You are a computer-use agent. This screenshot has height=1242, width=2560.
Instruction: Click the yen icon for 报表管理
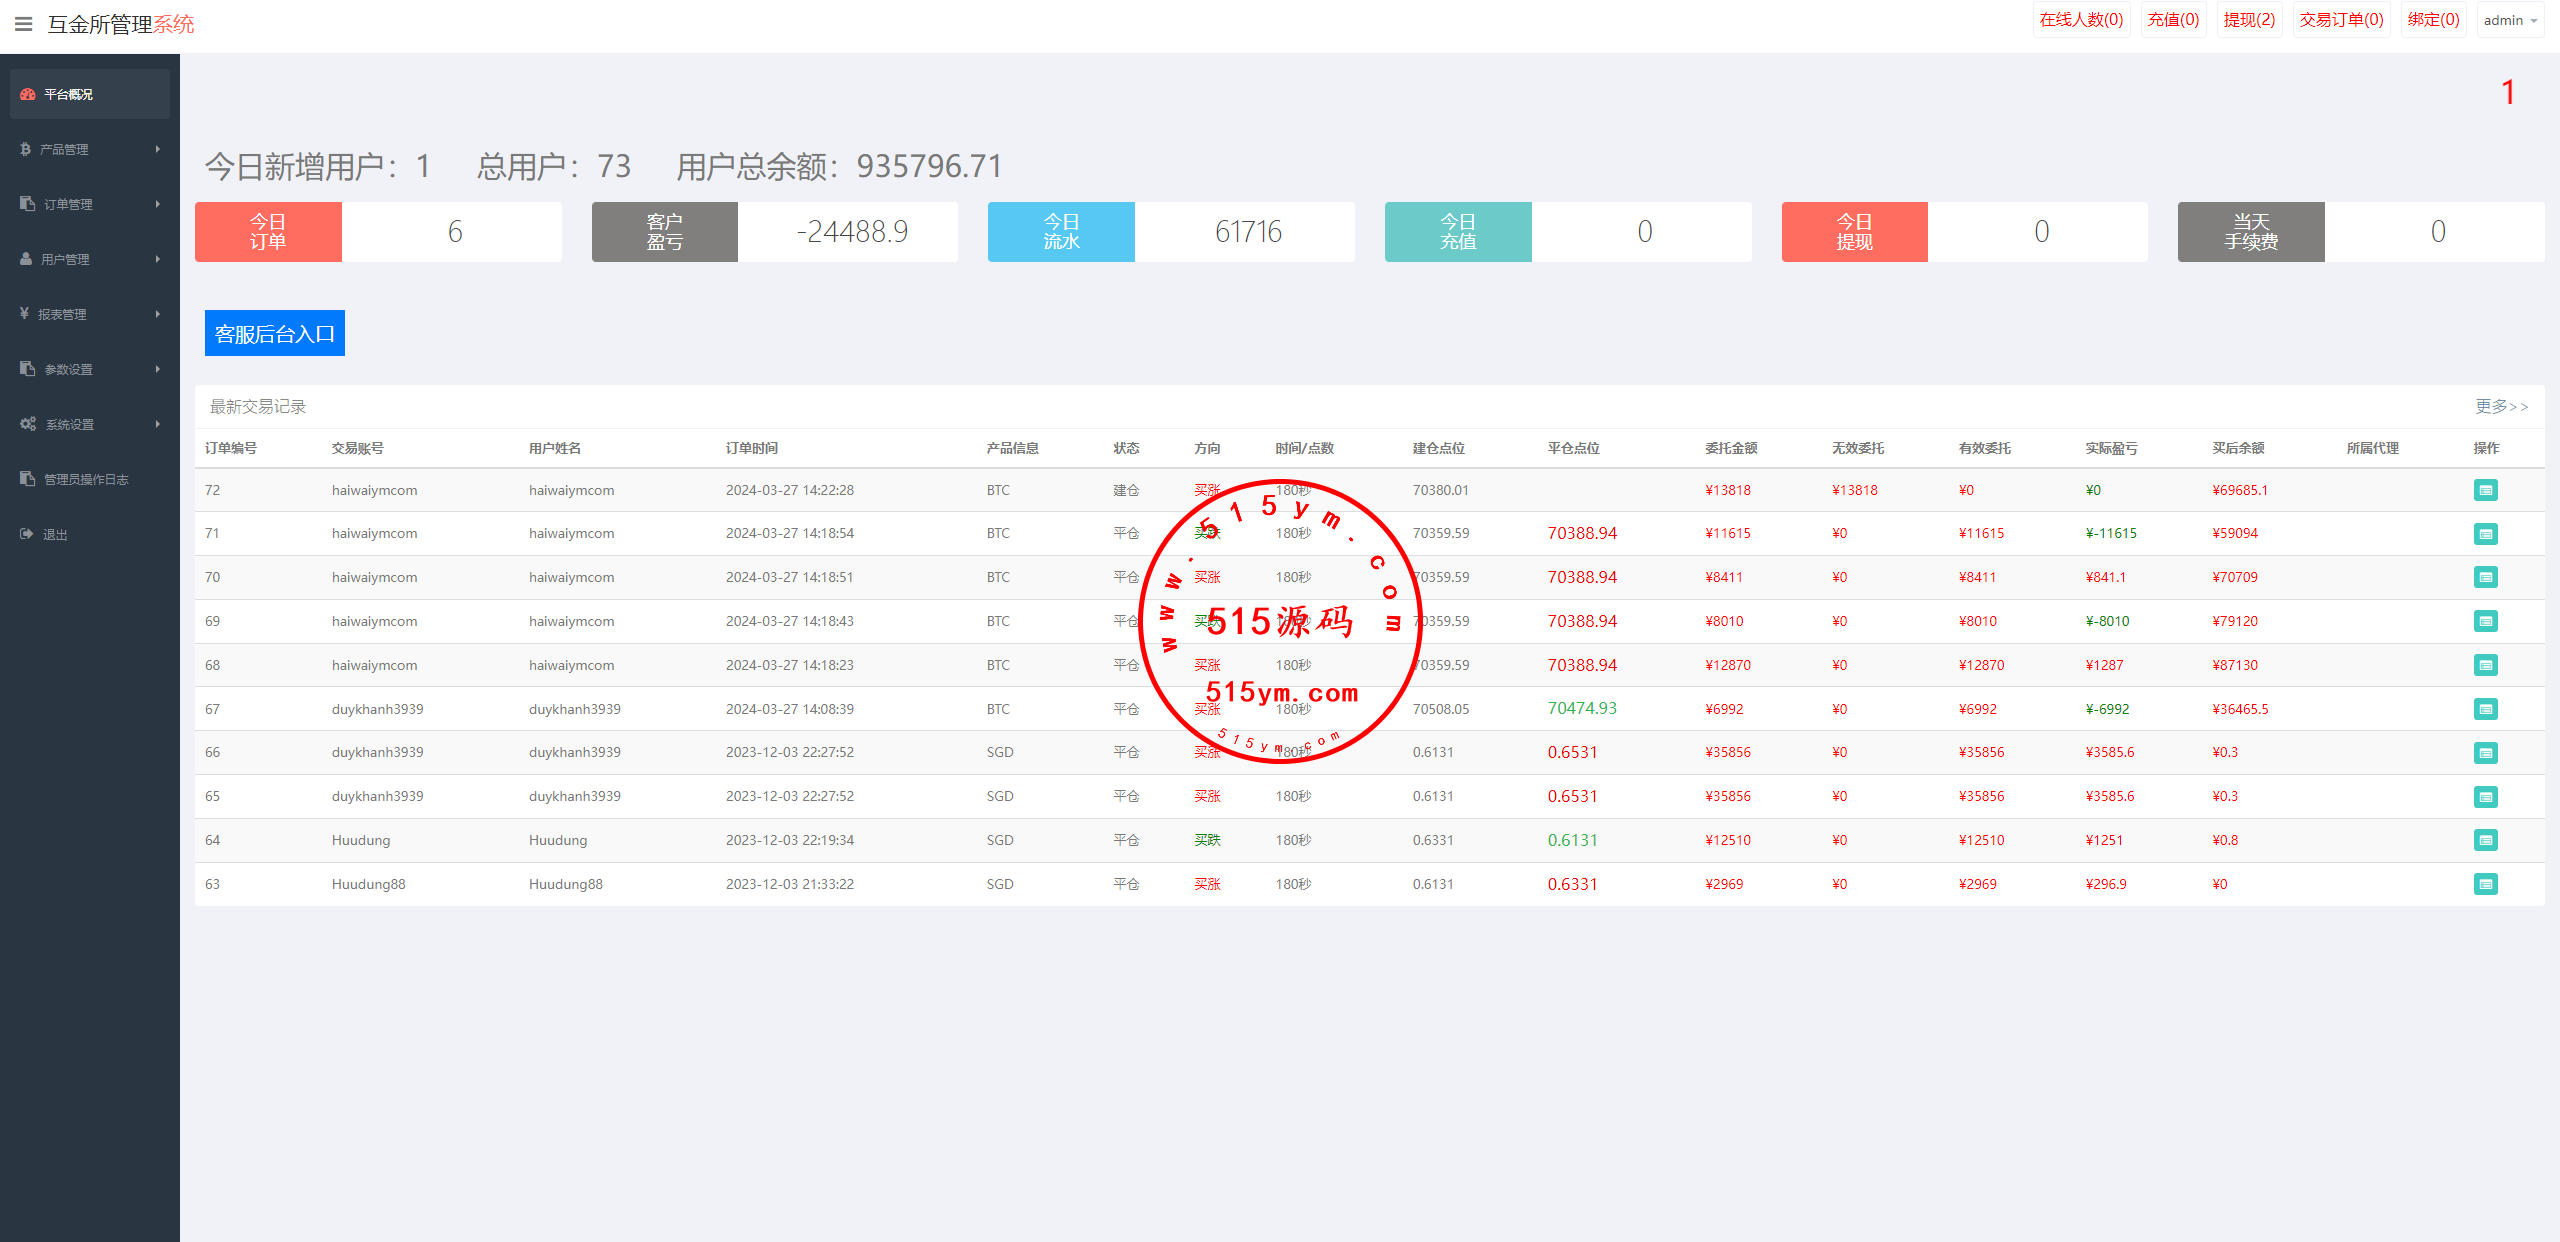coord(24,314)
